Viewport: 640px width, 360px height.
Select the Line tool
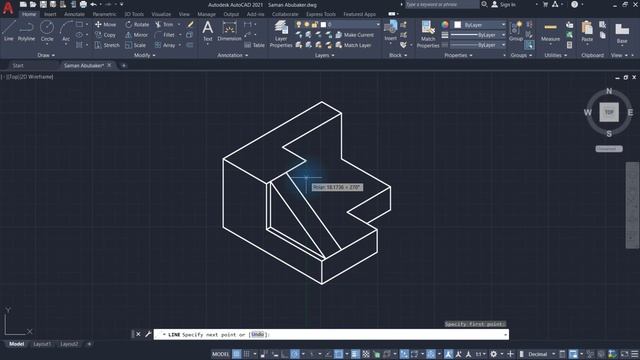pyautogui.click(x=9, y=31)
